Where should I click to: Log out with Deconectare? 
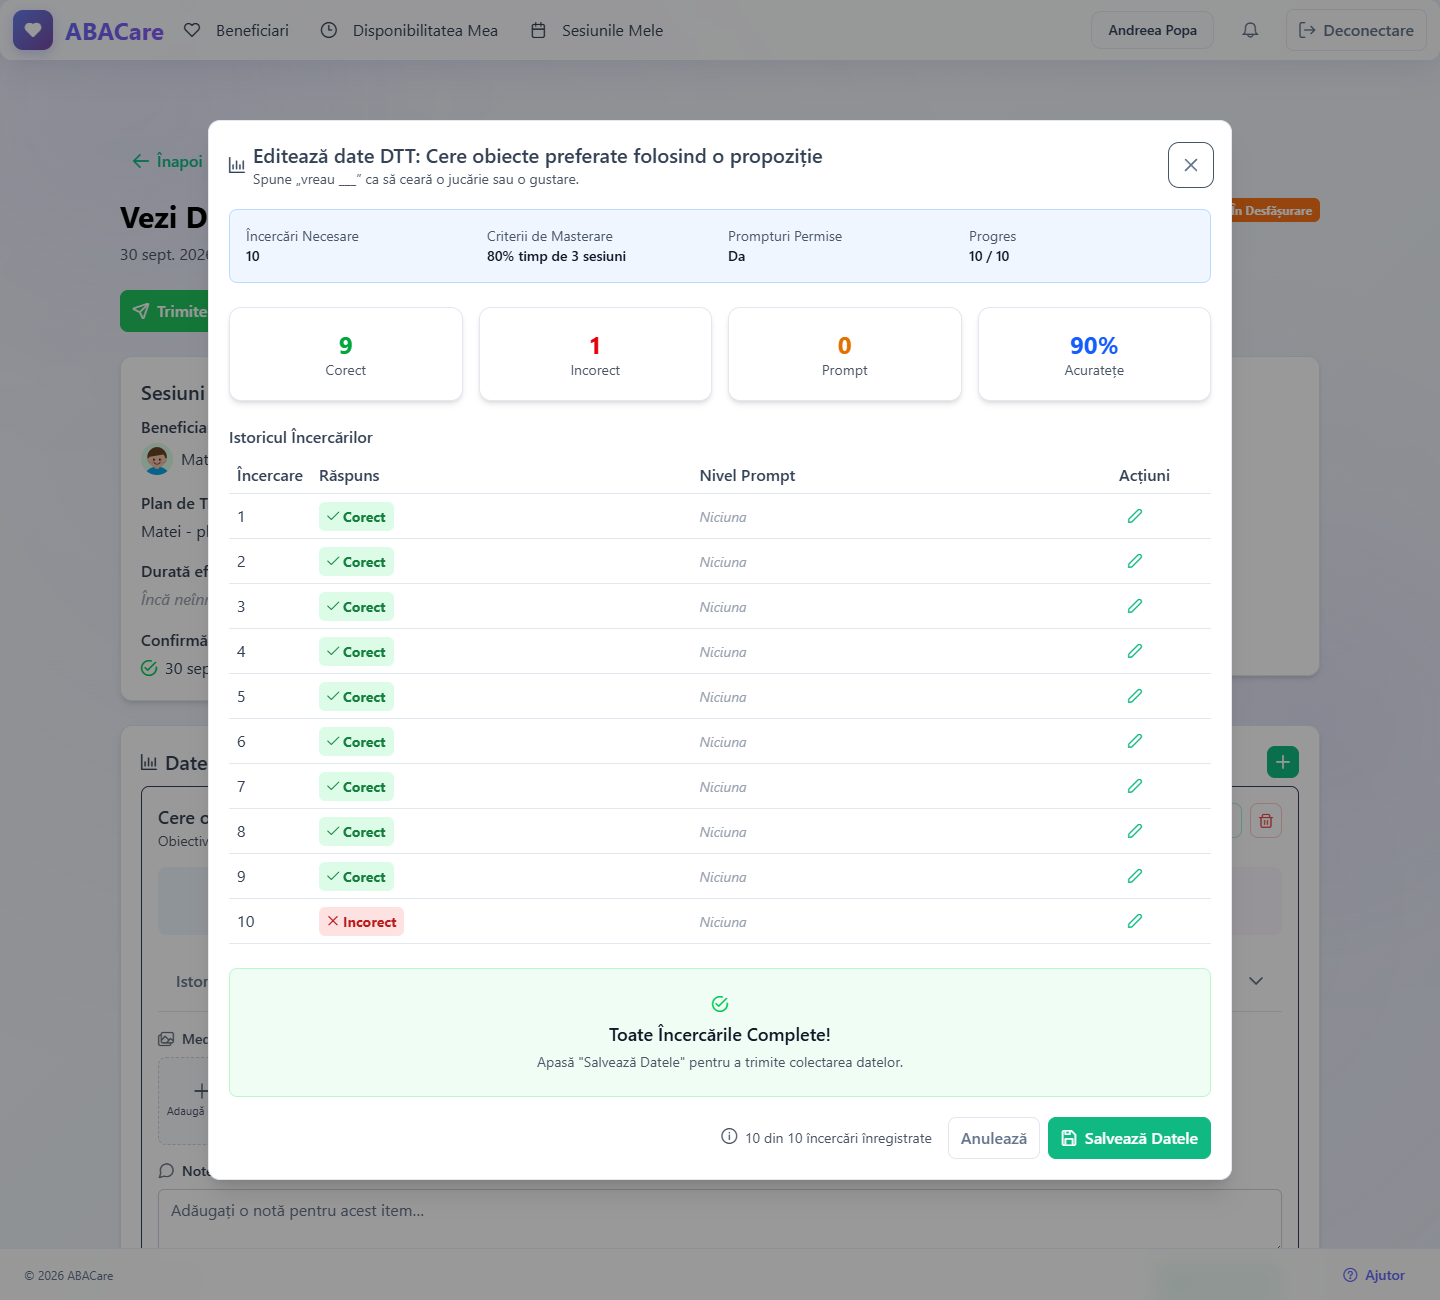pyautogui.click(x=1356, y=30)
